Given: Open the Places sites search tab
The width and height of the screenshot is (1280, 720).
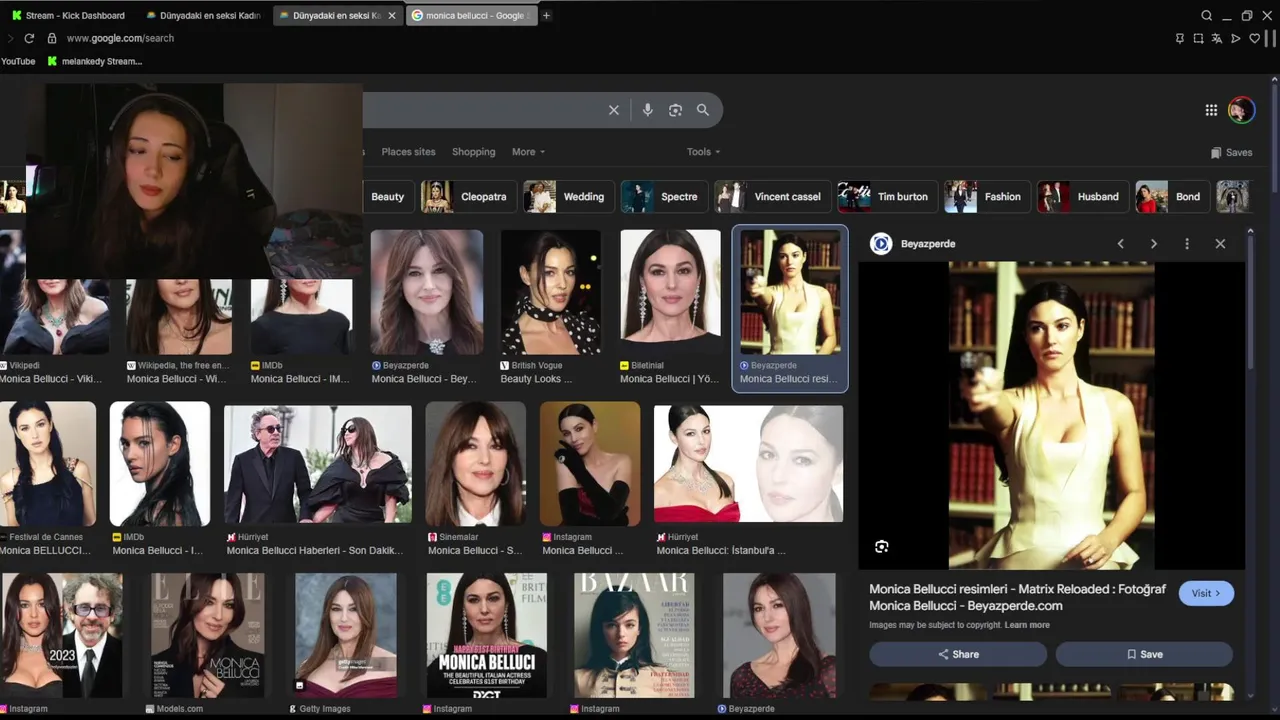Looking at the screenshot, I should point(408,152).
